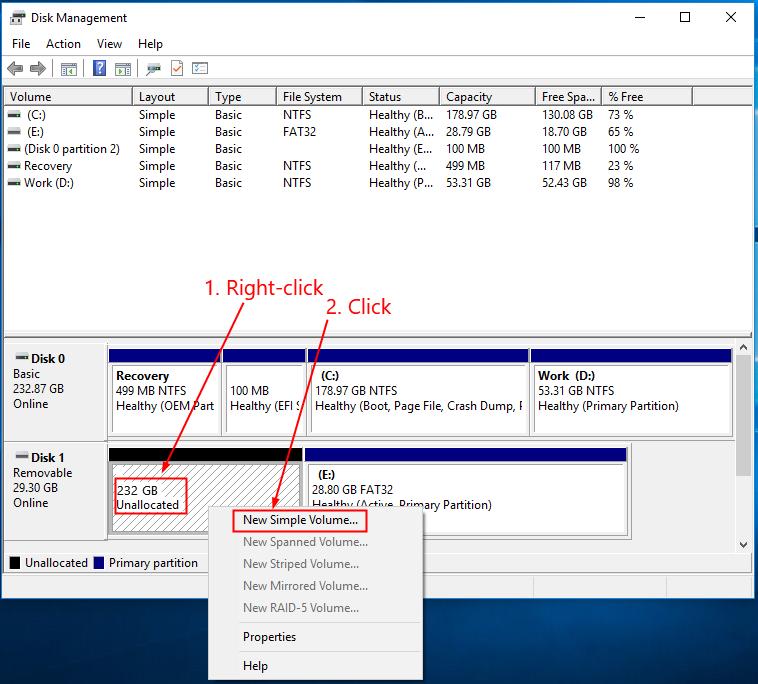Sort by the Status column header
Viewport: 758px width, 684px height.
tap(401, 97)
